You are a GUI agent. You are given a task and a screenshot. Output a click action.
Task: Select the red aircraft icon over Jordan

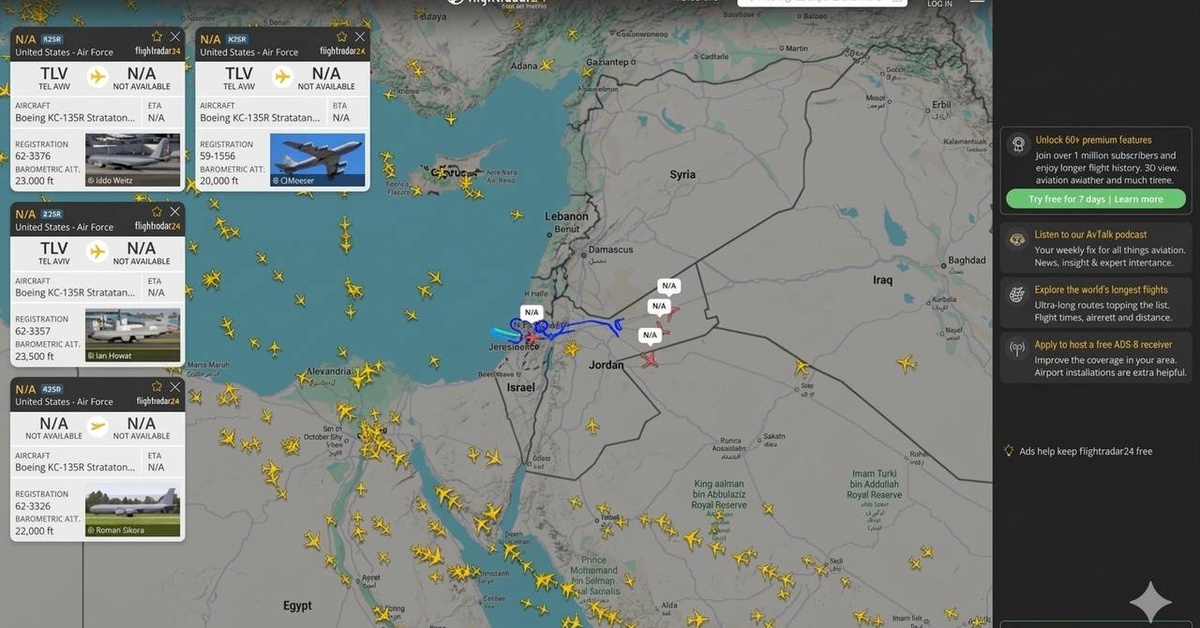pyautogui.click(x=651, y=359)
